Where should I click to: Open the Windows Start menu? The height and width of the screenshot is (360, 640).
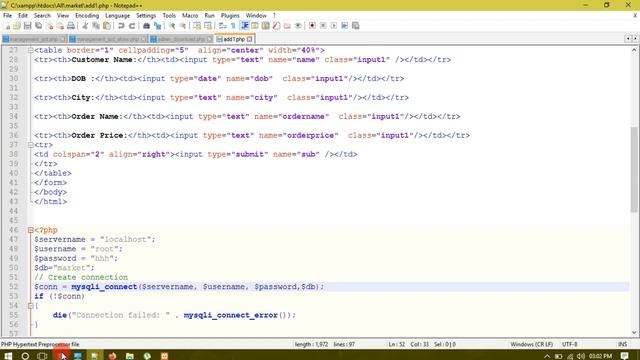[x=8, y=356]
